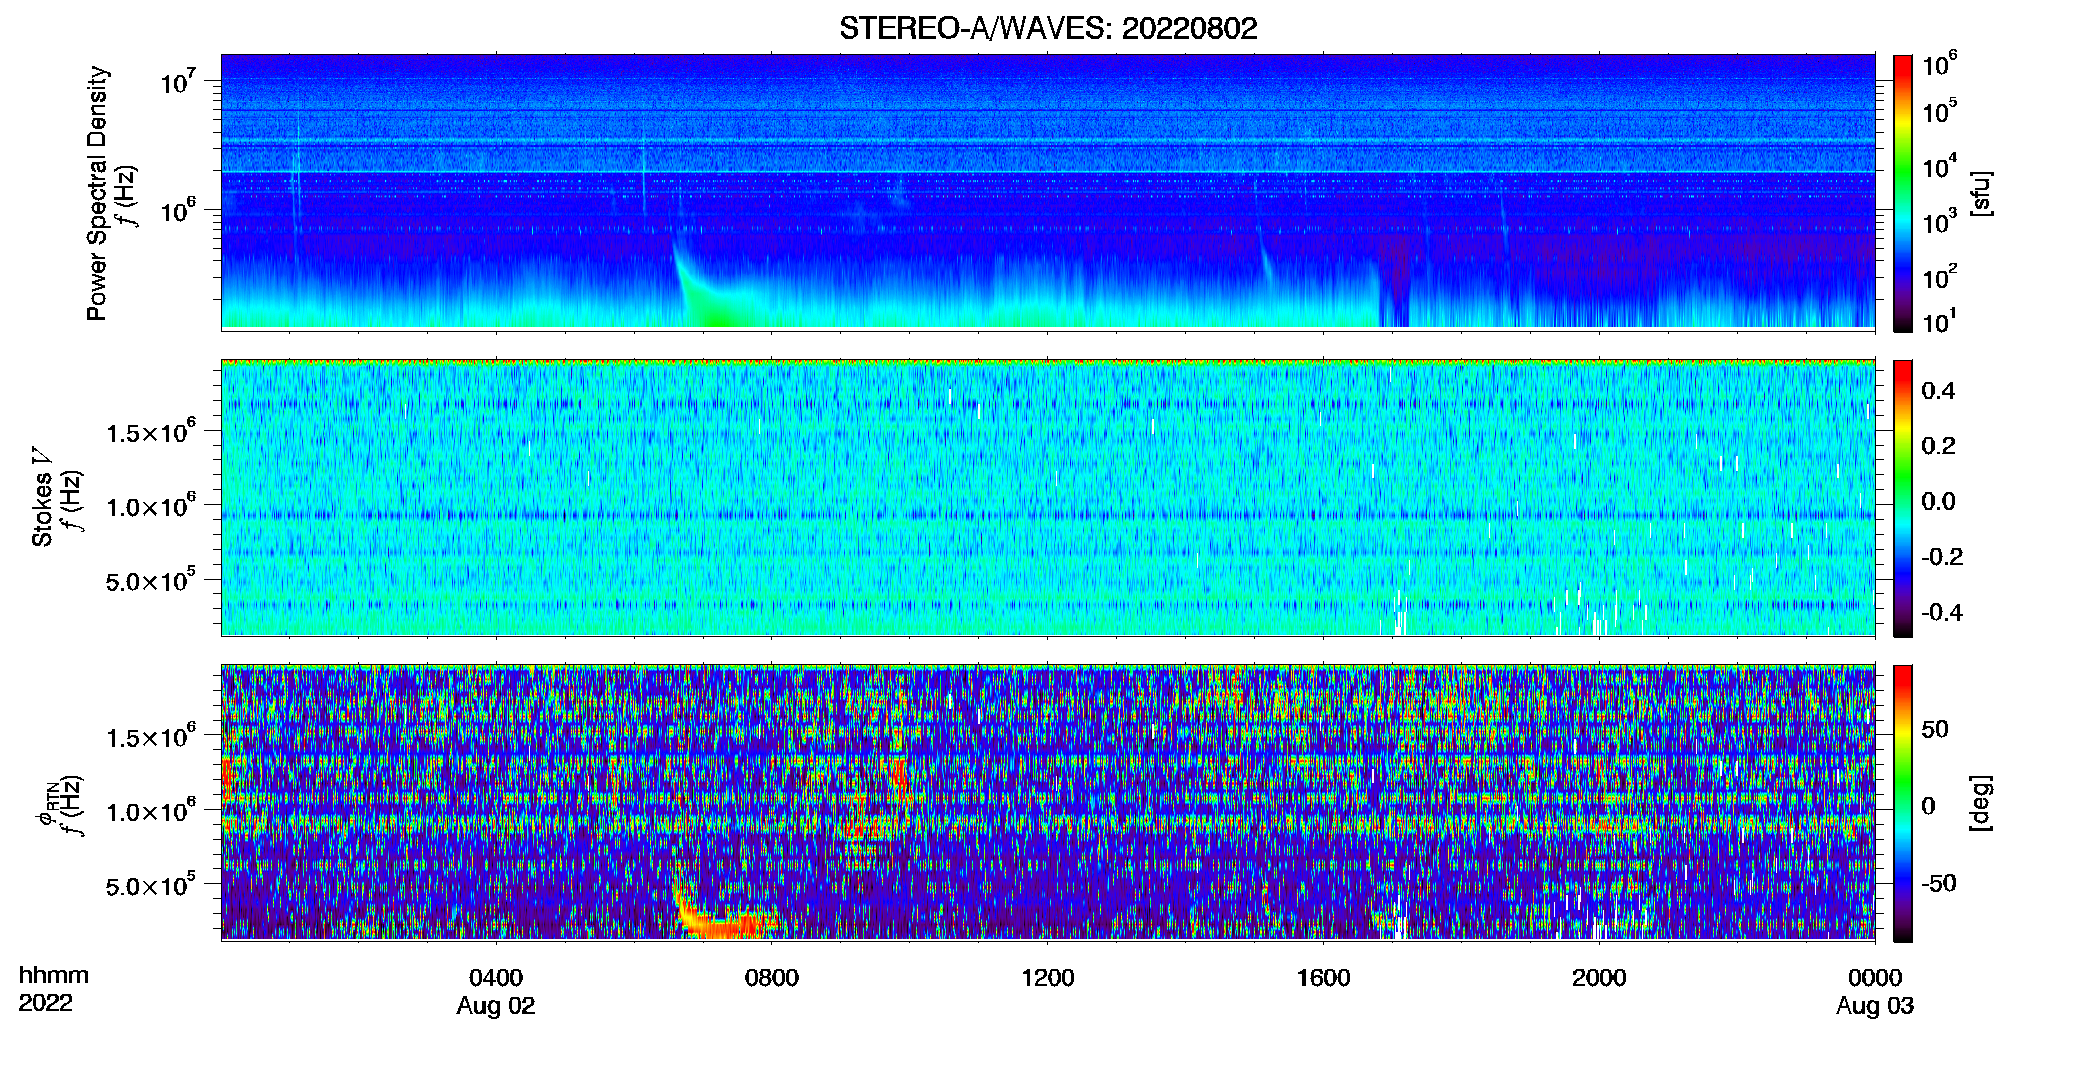Click the power spectral density color bar
The width and height of the screenshot is (2096, 1080).
[1902, 193]
